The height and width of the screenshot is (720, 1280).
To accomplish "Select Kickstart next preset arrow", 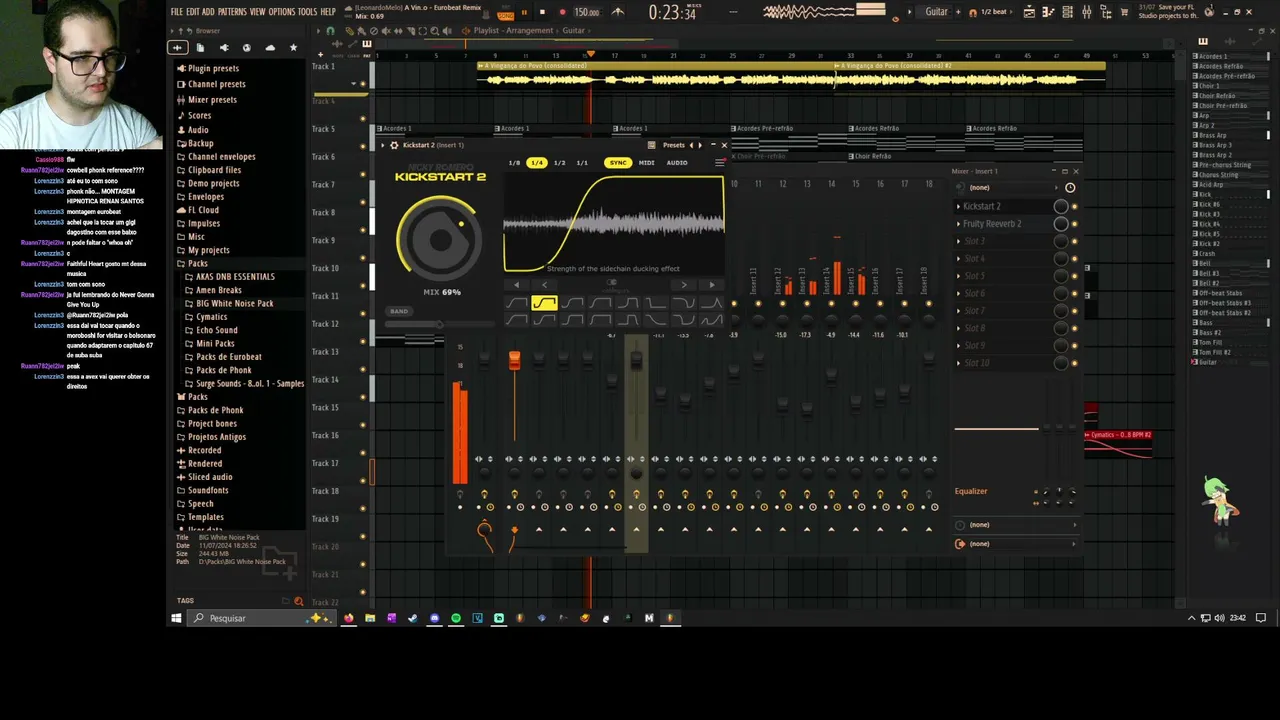I will pyautogui.click(x=700, y=145).
